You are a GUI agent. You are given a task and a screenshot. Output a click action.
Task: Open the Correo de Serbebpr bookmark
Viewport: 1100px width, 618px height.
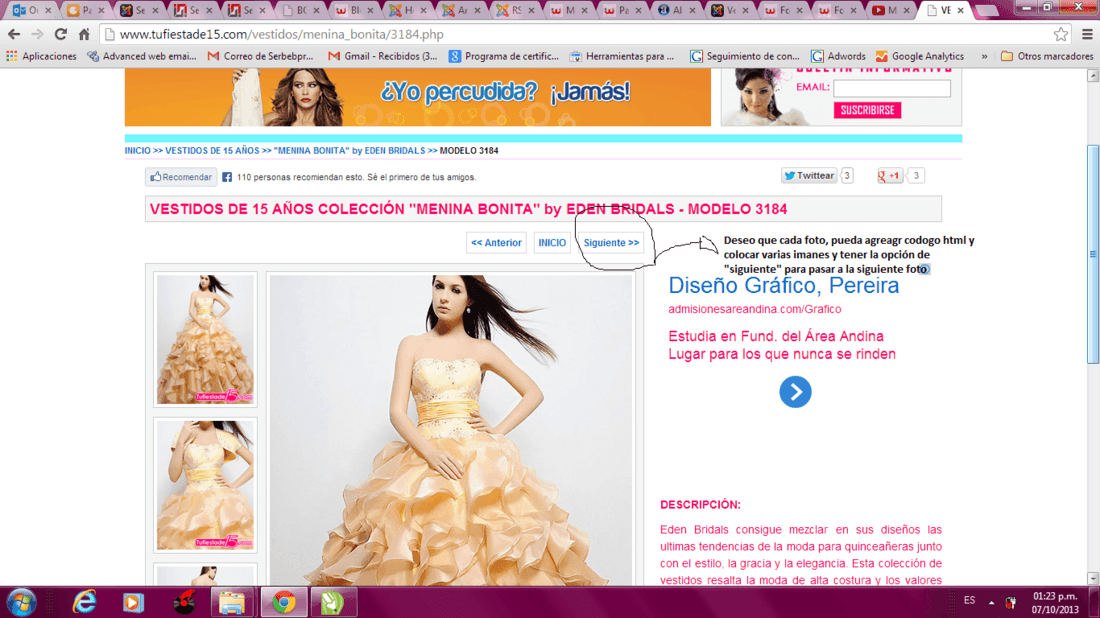(x=260, y=56)
